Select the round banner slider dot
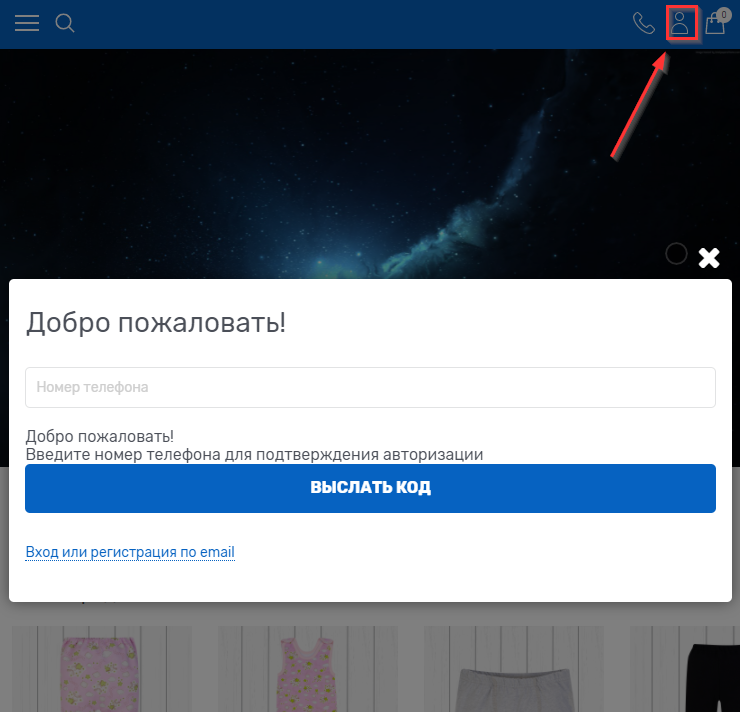 (676, 254)
